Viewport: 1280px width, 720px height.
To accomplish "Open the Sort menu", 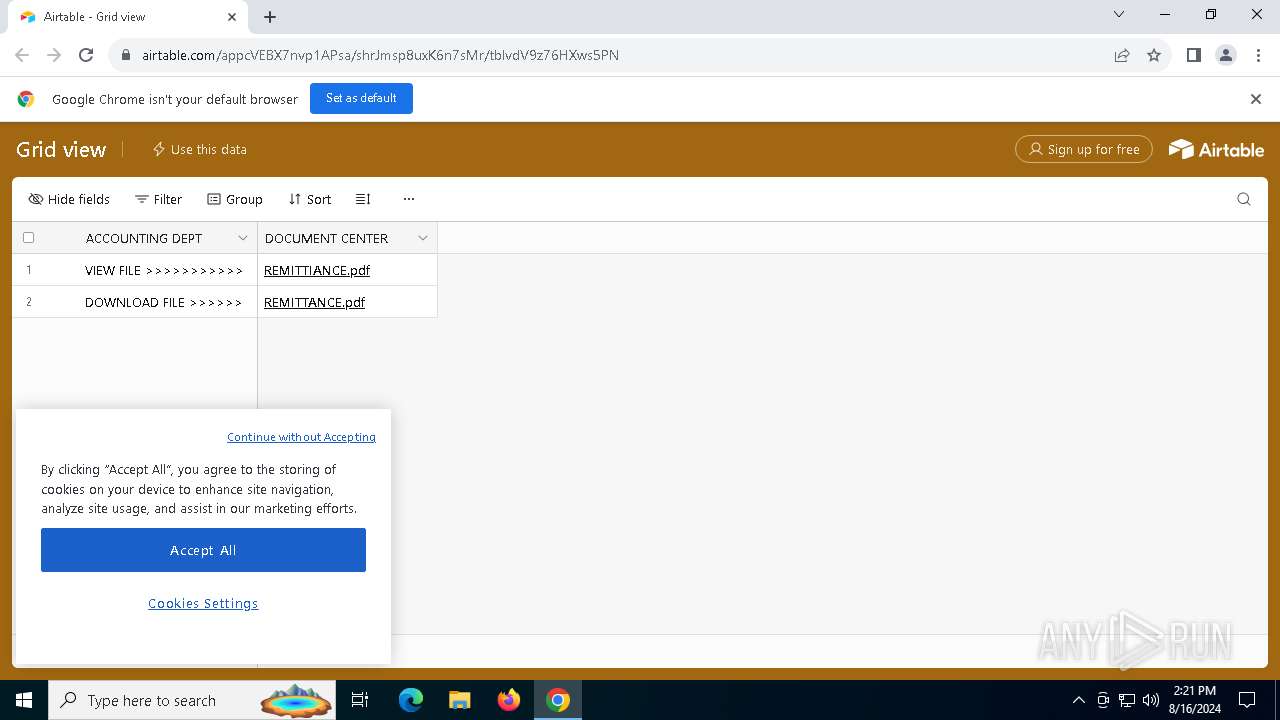I will coord(310,199).
